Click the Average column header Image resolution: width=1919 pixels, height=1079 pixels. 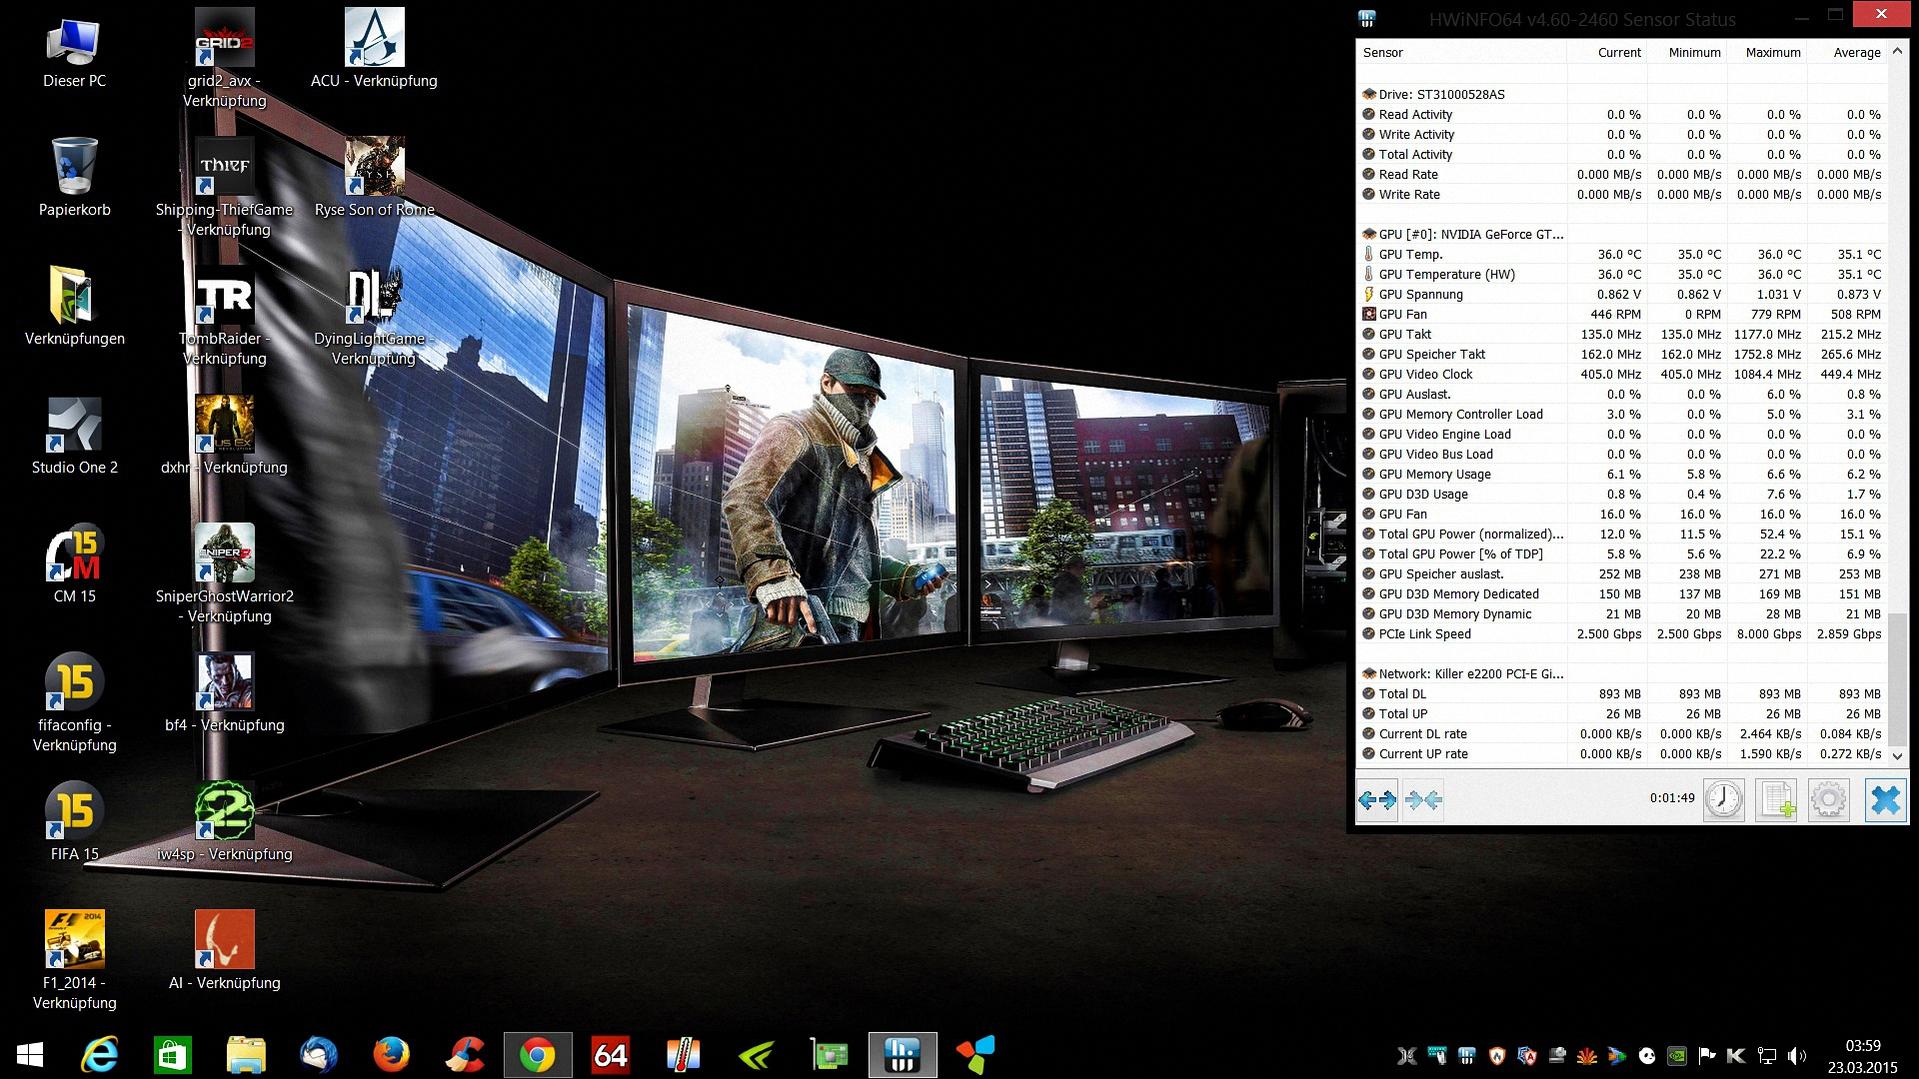pyautogui.click(x=1846, y=52)
